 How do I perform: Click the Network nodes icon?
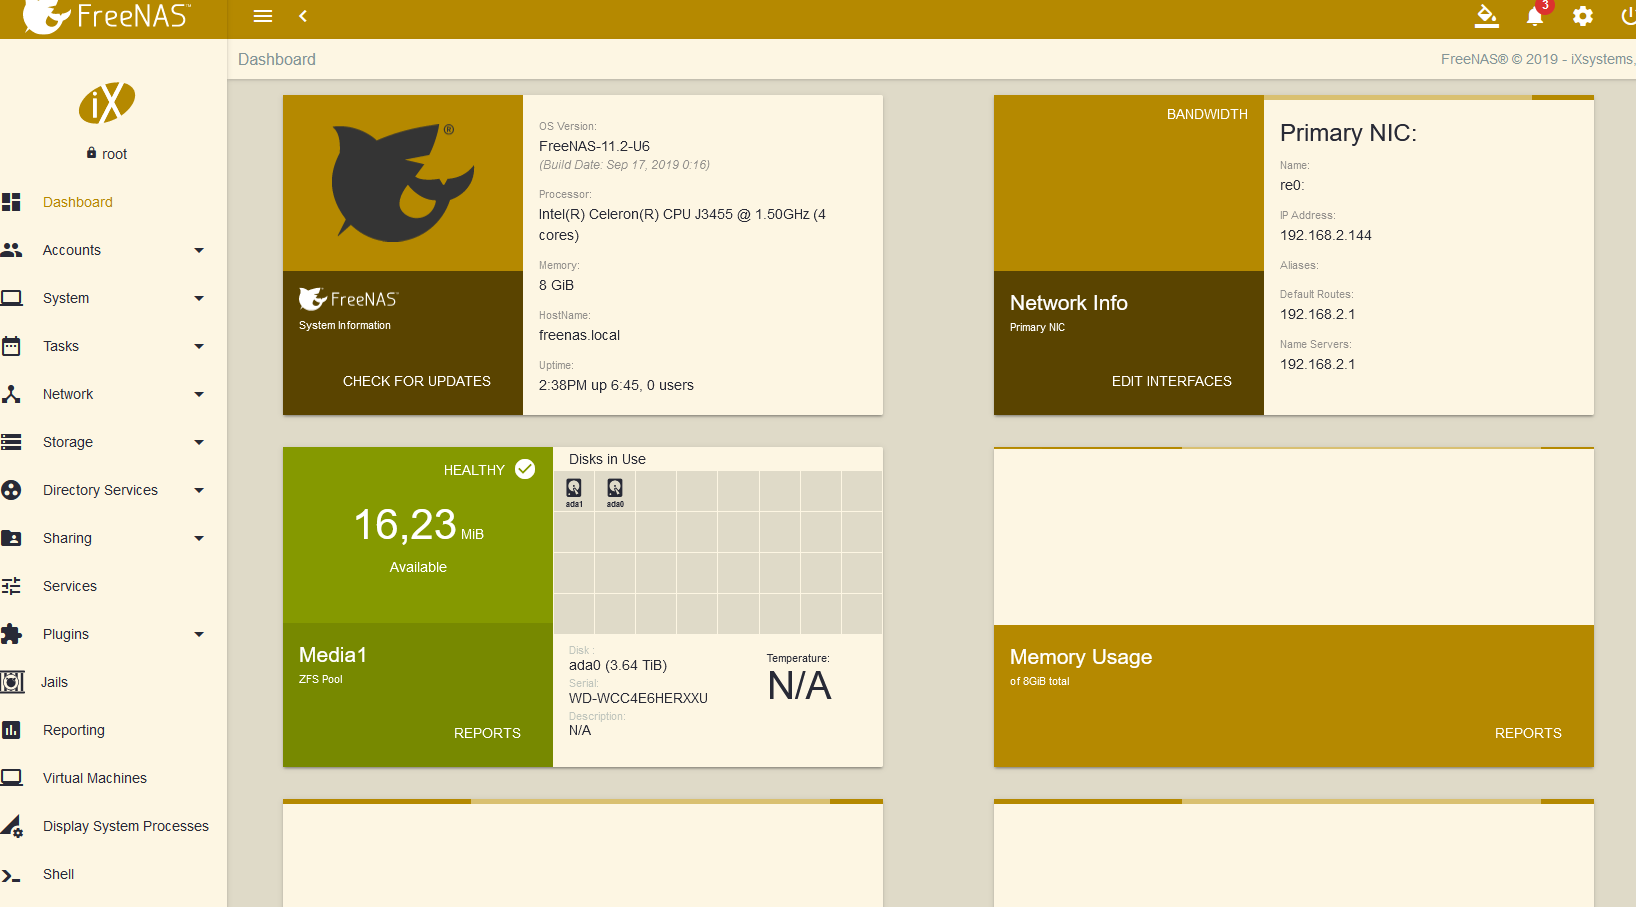[11, 394]
